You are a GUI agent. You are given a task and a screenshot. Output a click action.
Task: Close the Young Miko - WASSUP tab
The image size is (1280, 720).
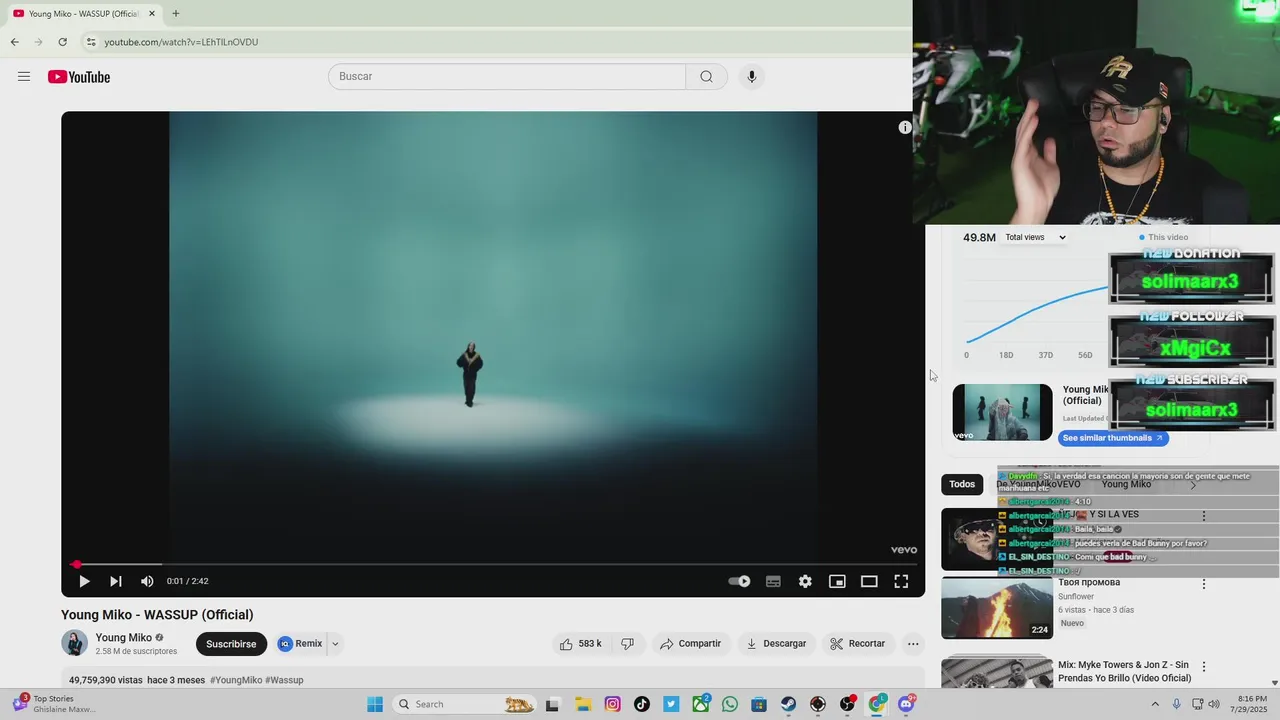[152, 14]
